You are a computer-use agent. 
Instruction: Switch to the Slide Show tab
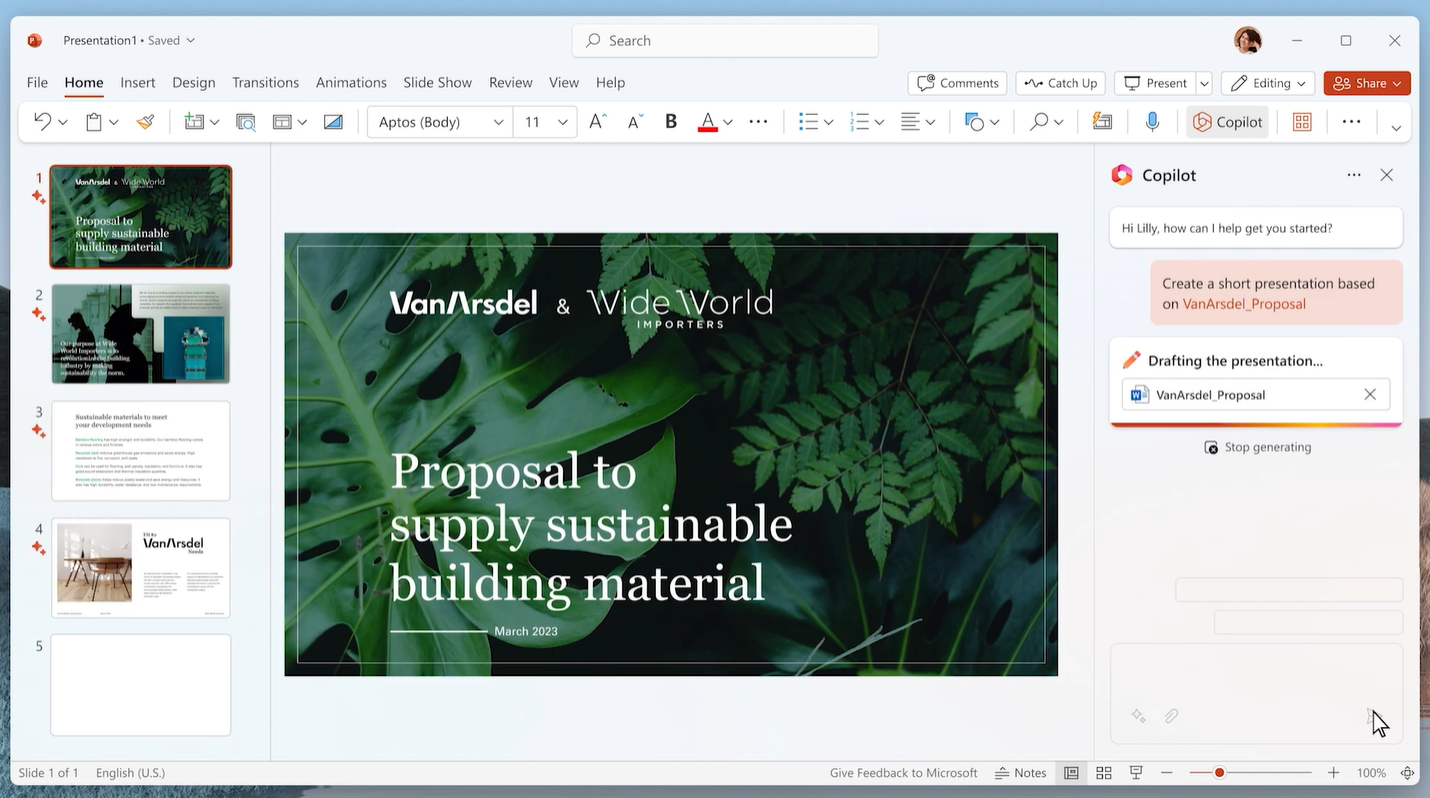pyautogui.click(x=437, y=83)
